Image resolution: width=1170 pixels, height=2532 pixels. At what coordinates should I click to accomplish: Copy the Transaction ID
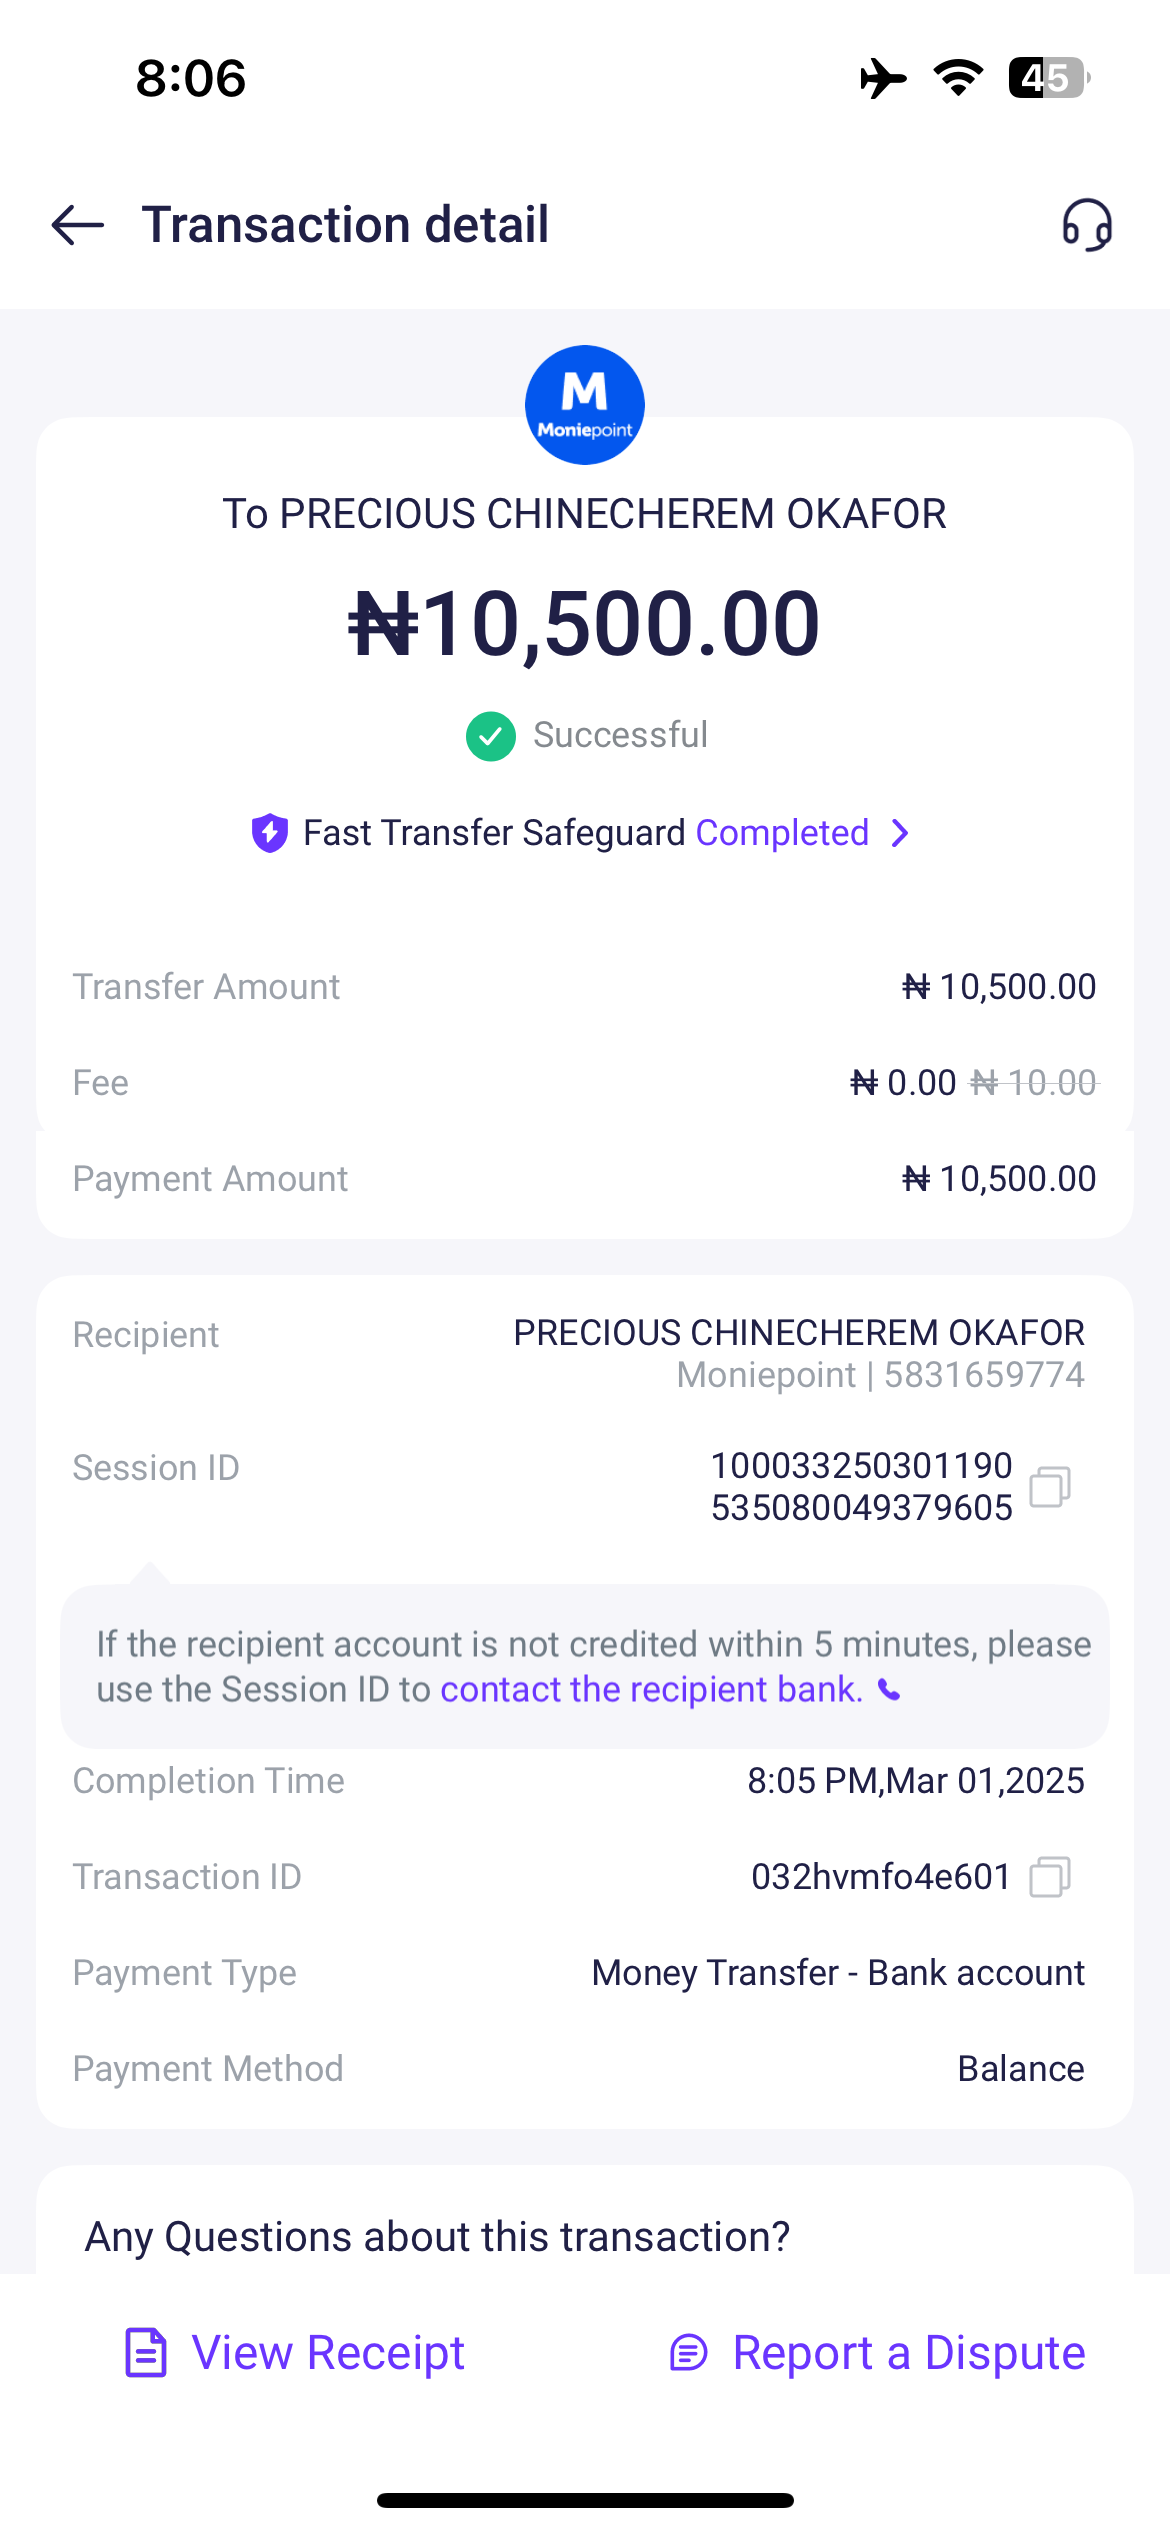[x=1050, y=1877]
